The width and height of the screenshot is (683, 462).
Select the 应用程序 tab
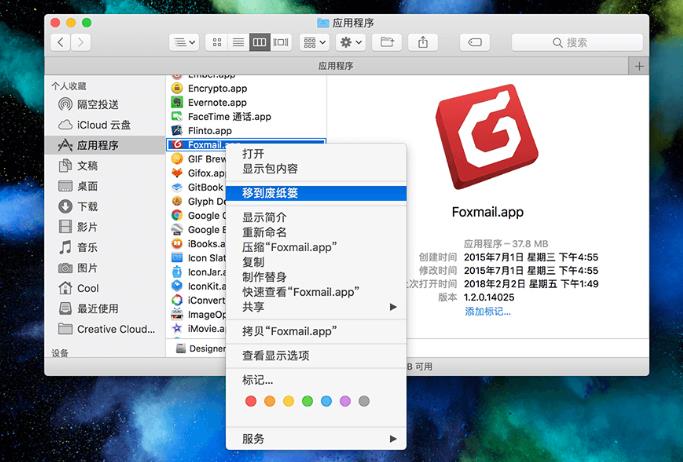point(336,66)
